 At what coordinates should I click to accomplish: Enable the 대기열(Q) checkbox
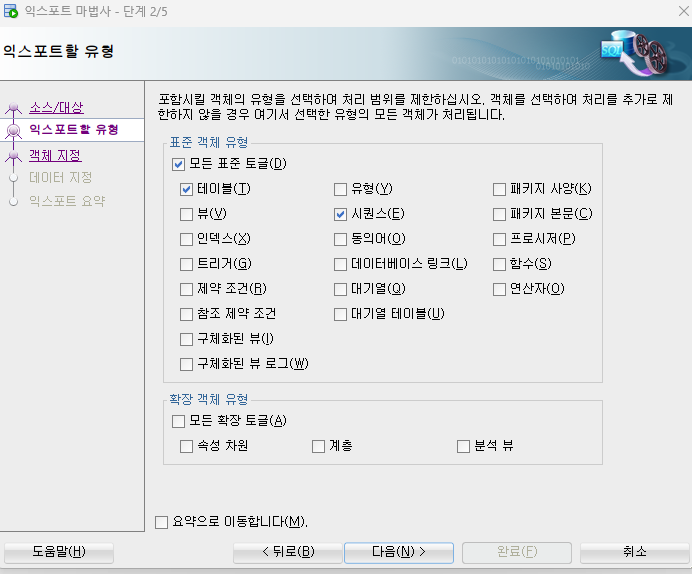[x=340, y=289]
